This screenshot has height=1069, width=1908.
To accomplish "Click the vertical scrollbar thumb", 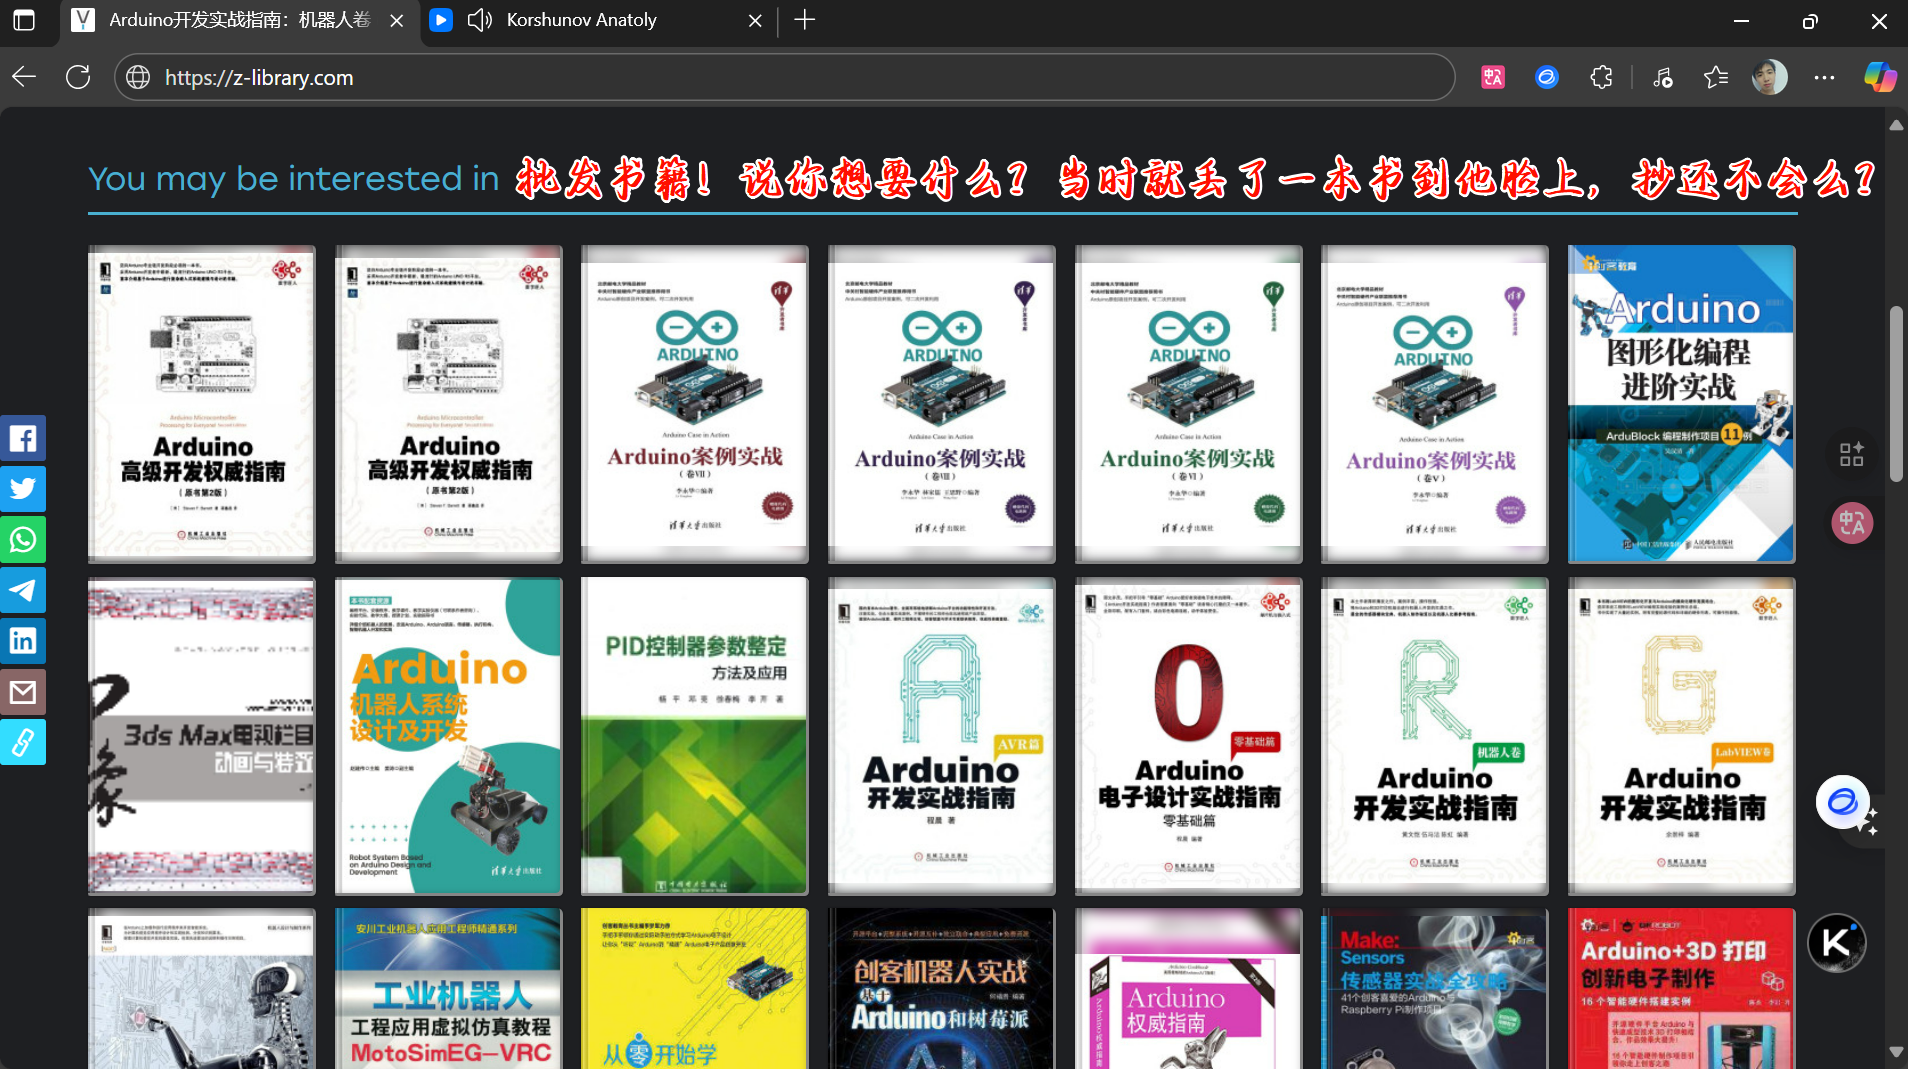I will click(x=1896, y=394).
